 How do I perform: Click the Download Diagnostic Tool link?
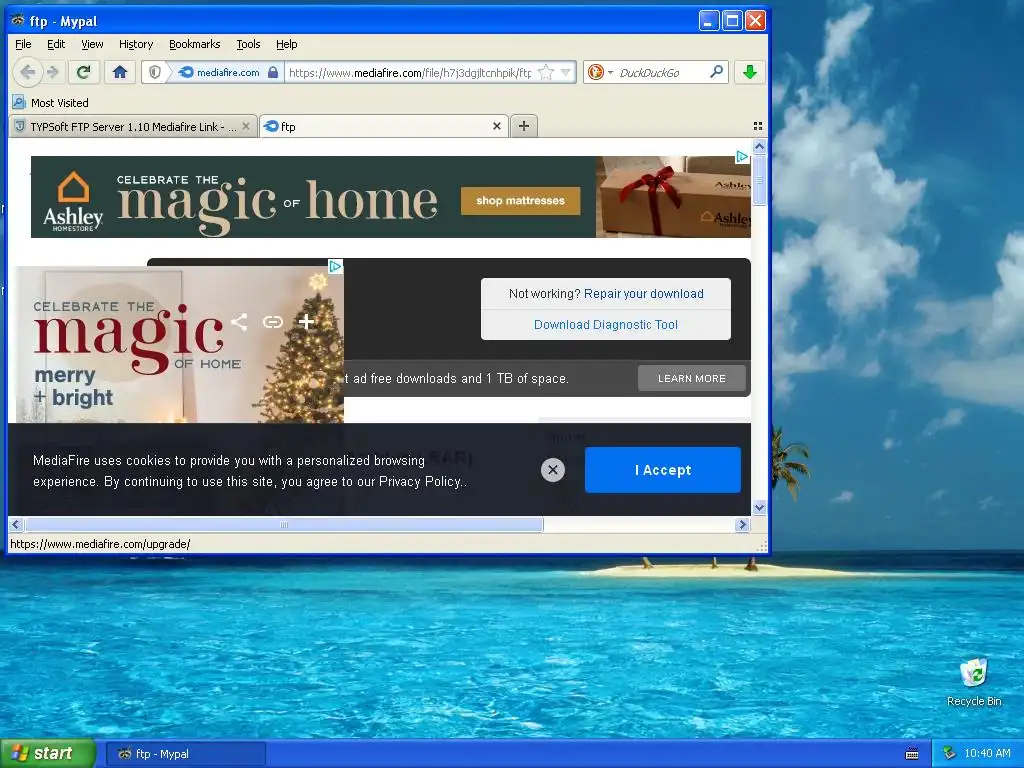click(x=605, y=325)
